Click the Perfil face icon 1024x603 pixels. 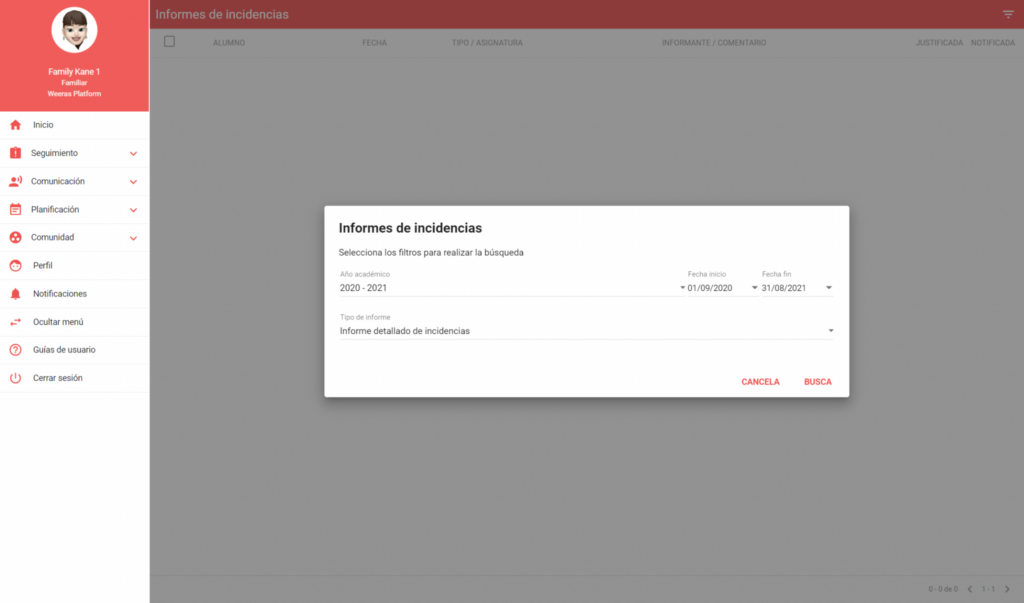click(x=15, y=266)
